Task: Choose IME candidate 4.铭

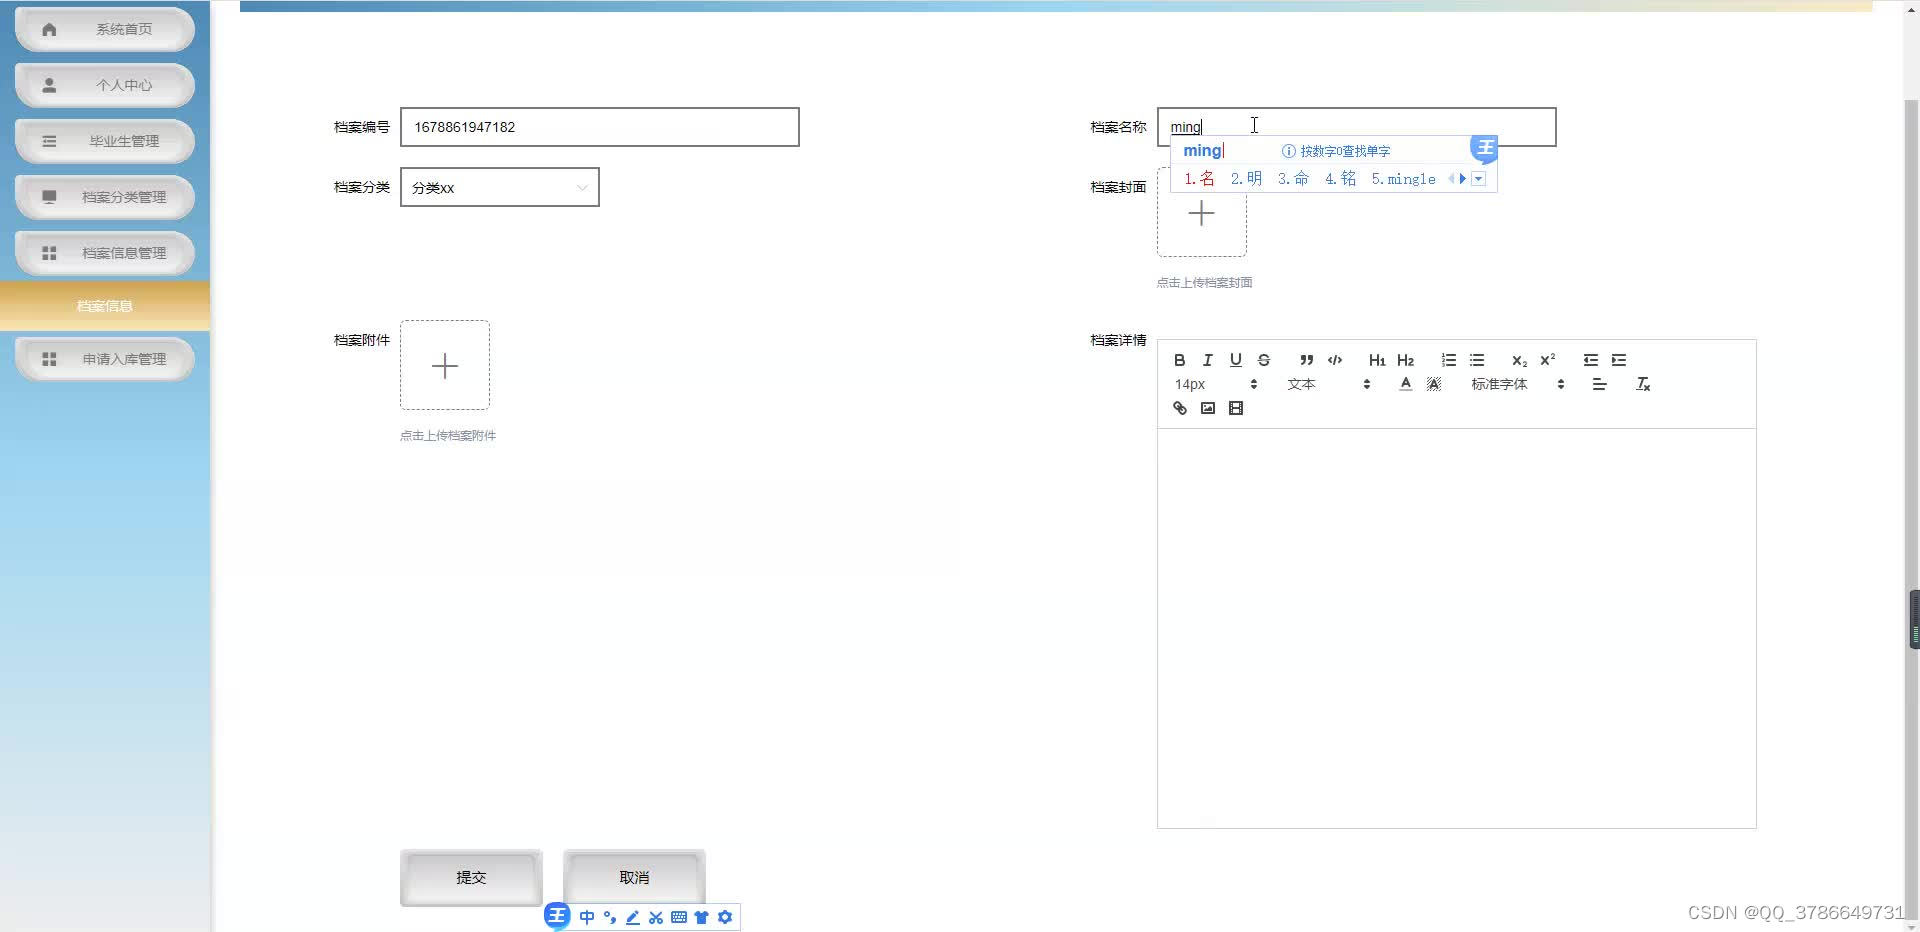Action: tap(1340, 179)
